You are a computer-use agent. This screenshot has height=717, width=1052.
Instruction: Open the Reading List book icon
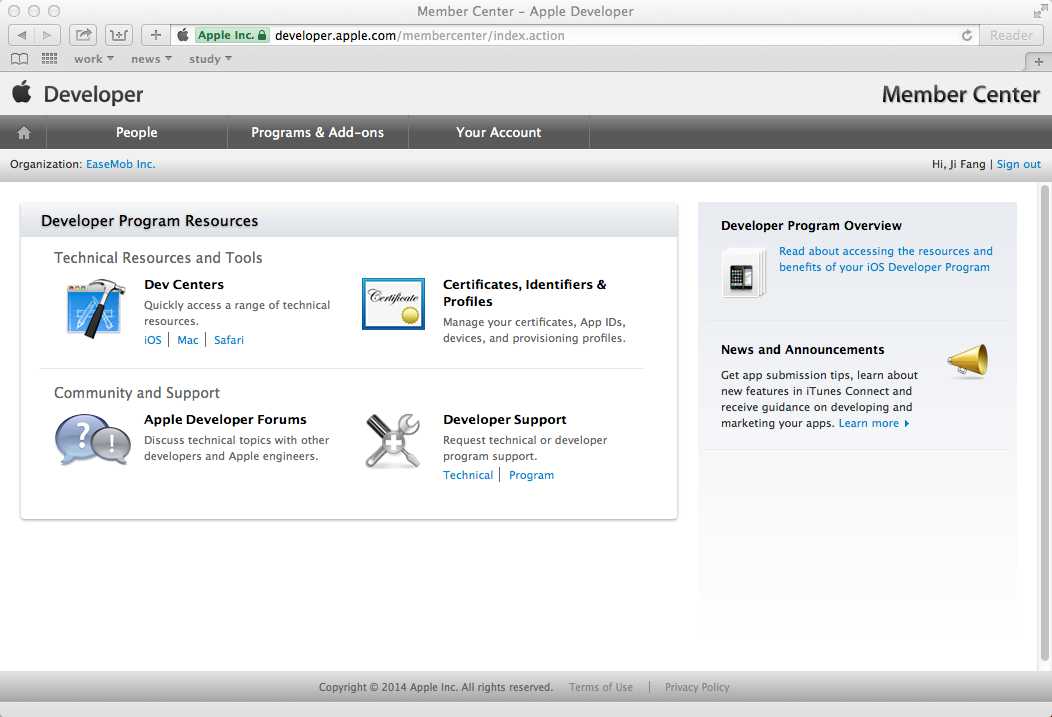tap(19, 59)
